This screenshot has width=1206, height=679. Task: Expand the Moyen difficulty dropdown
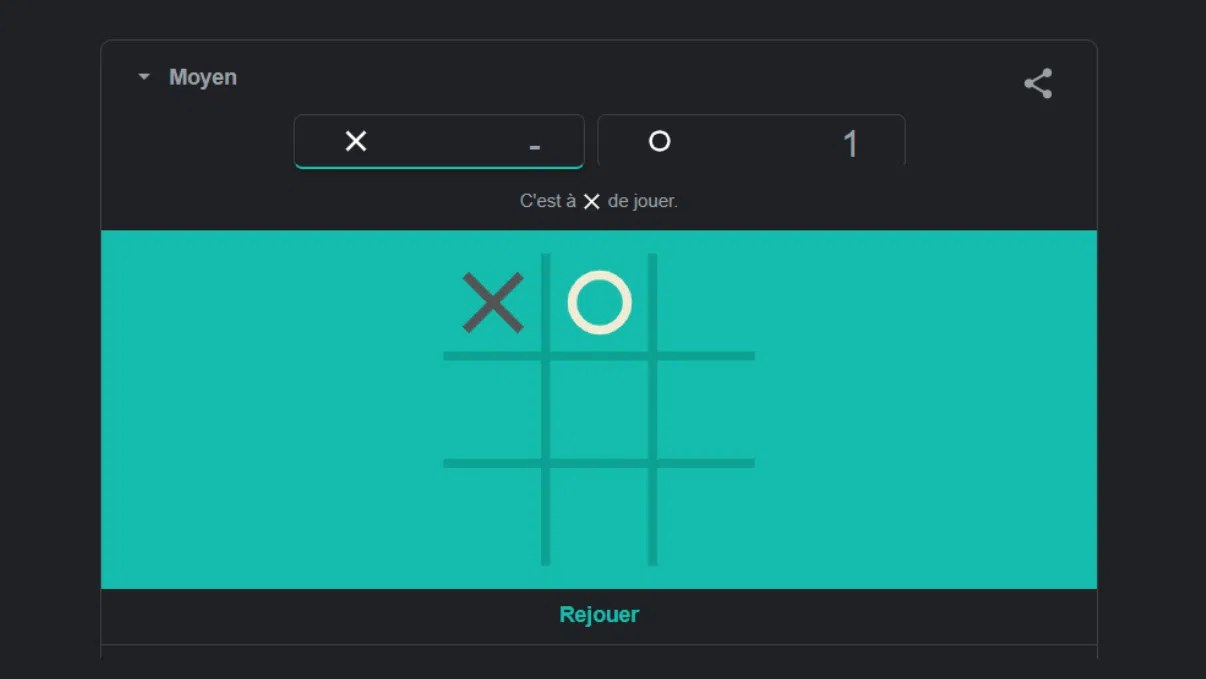[188, 77]
